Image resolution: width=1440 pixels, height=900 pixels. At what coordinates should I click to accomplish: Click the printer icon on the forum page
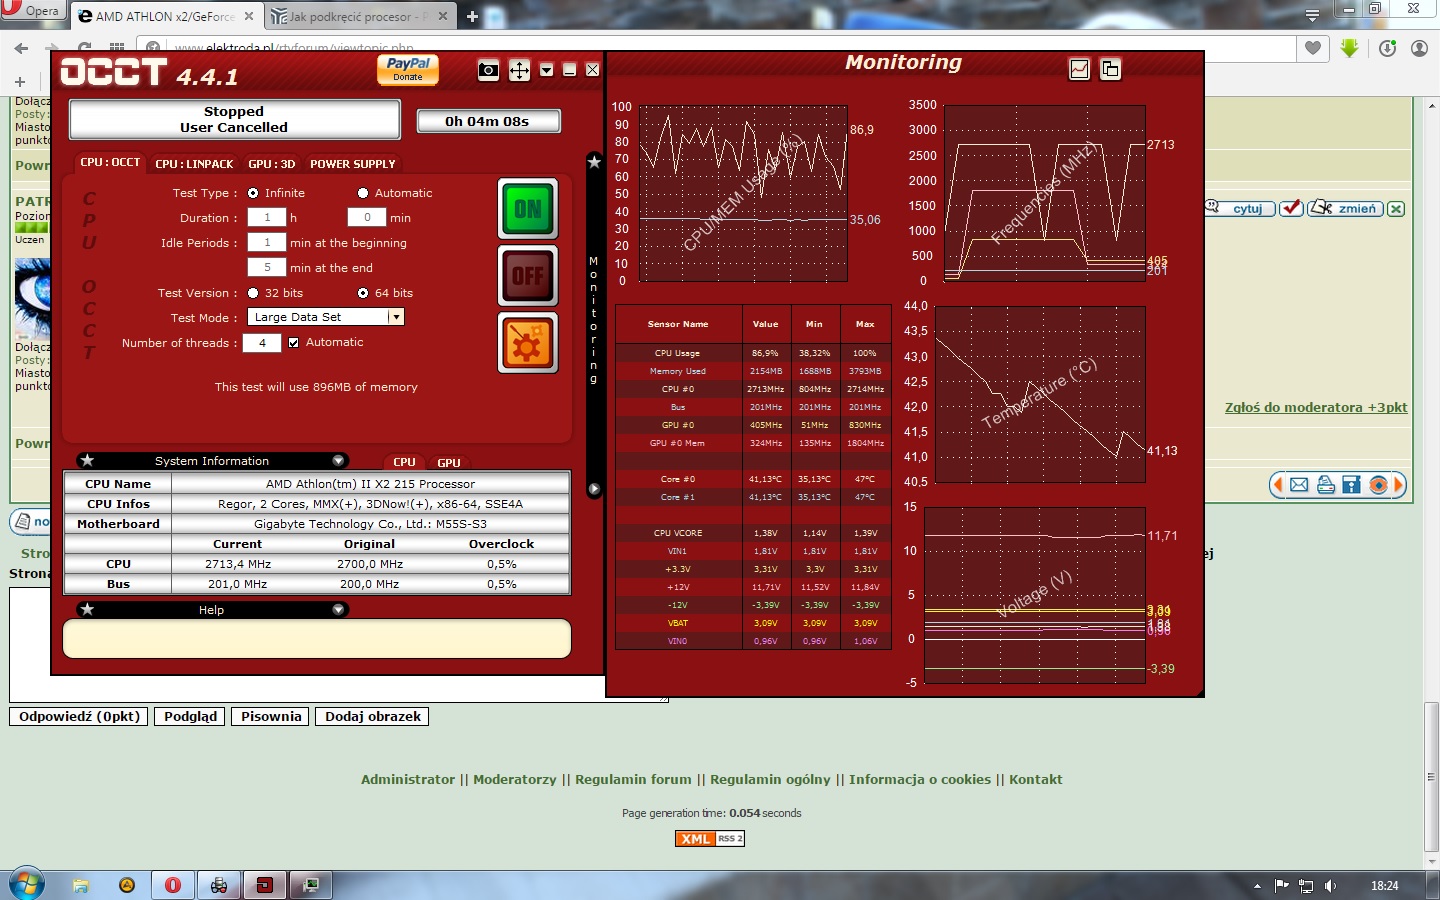click(1325, 485)
